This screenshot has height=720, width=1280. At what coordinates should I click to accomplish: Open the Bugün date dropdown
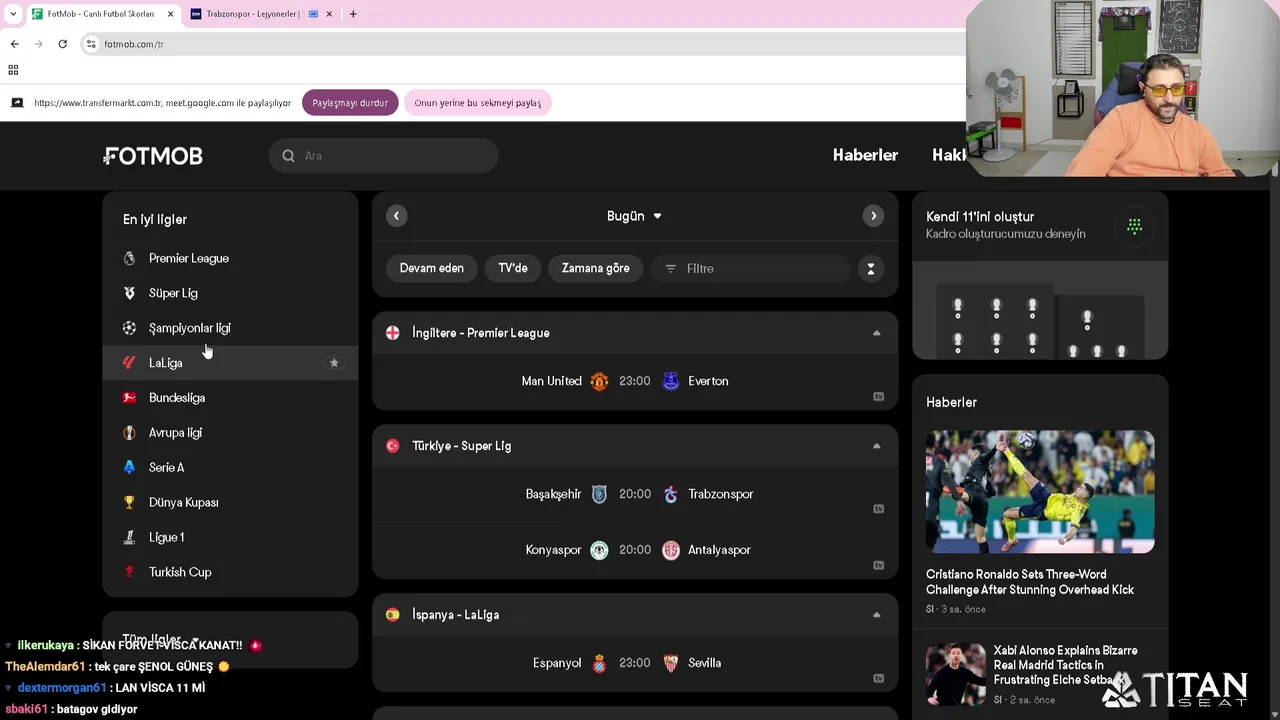coord(634,216)
